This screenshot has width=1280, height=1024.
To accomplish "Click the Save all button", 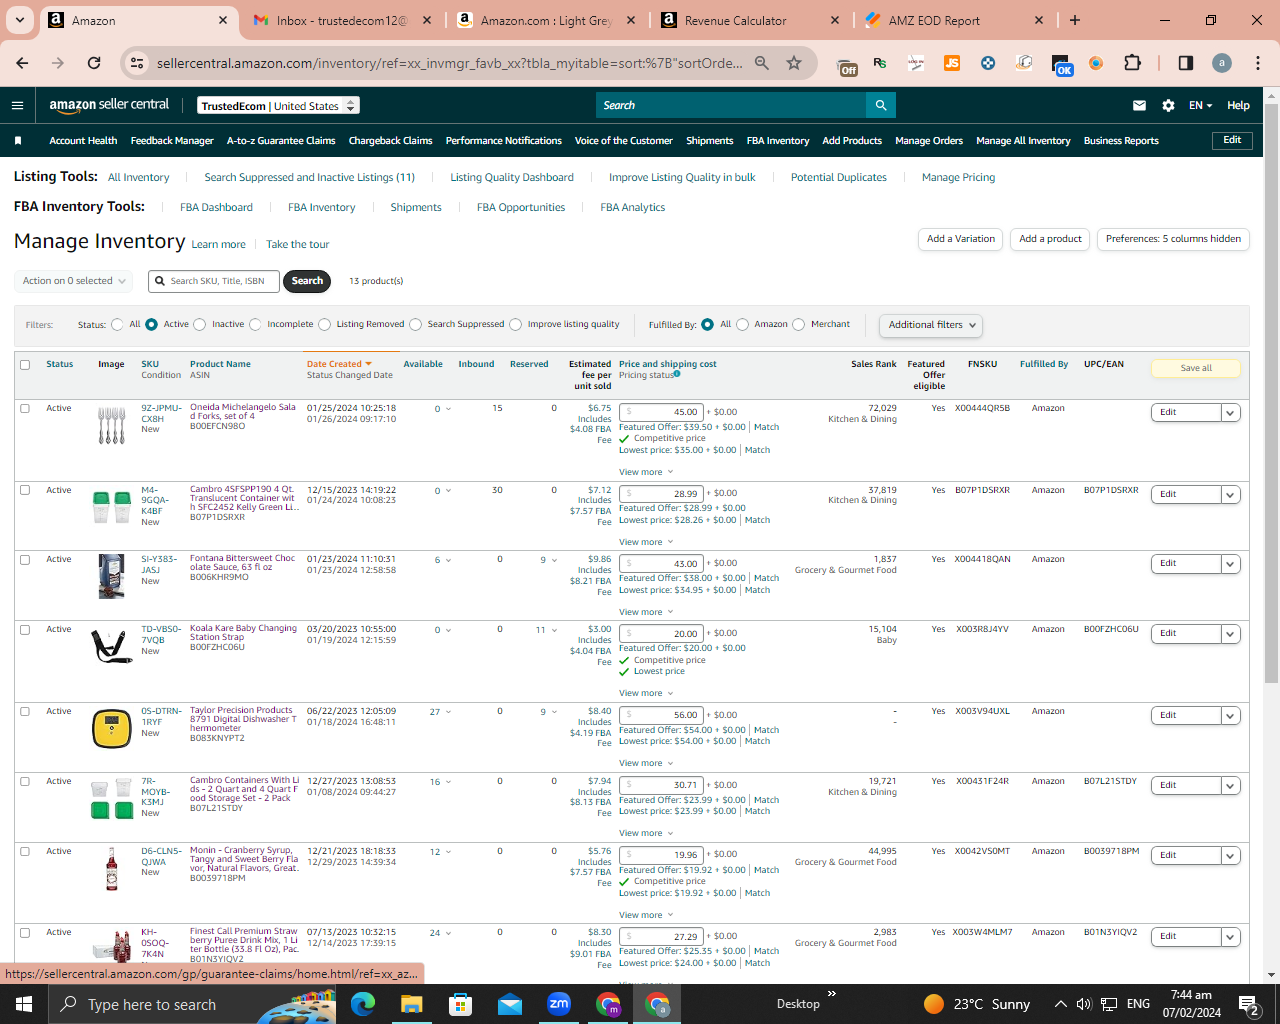I will tap(1196, 368).
